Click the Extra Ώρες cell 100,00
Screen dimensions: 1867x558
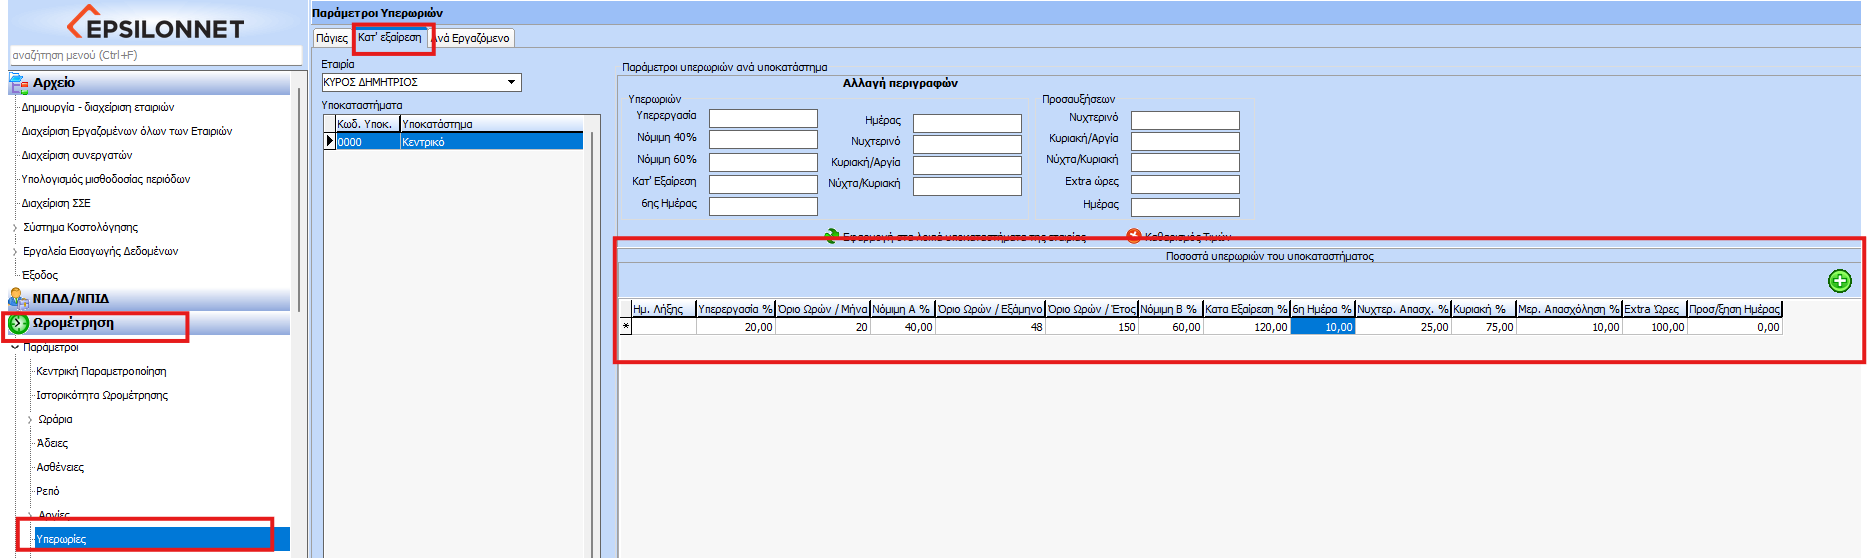click(x=1654, y=327)
